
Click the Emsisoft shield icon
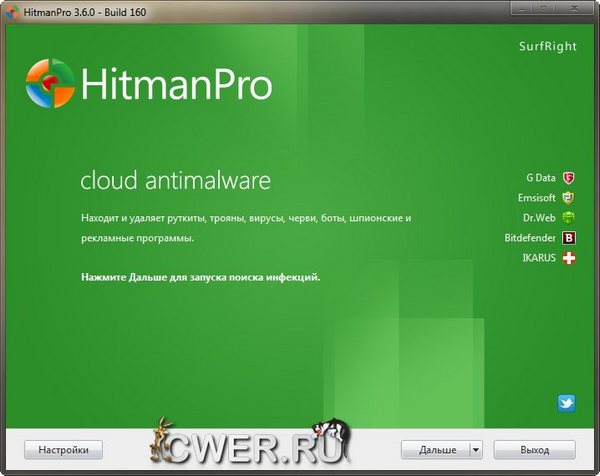(569, 198)
